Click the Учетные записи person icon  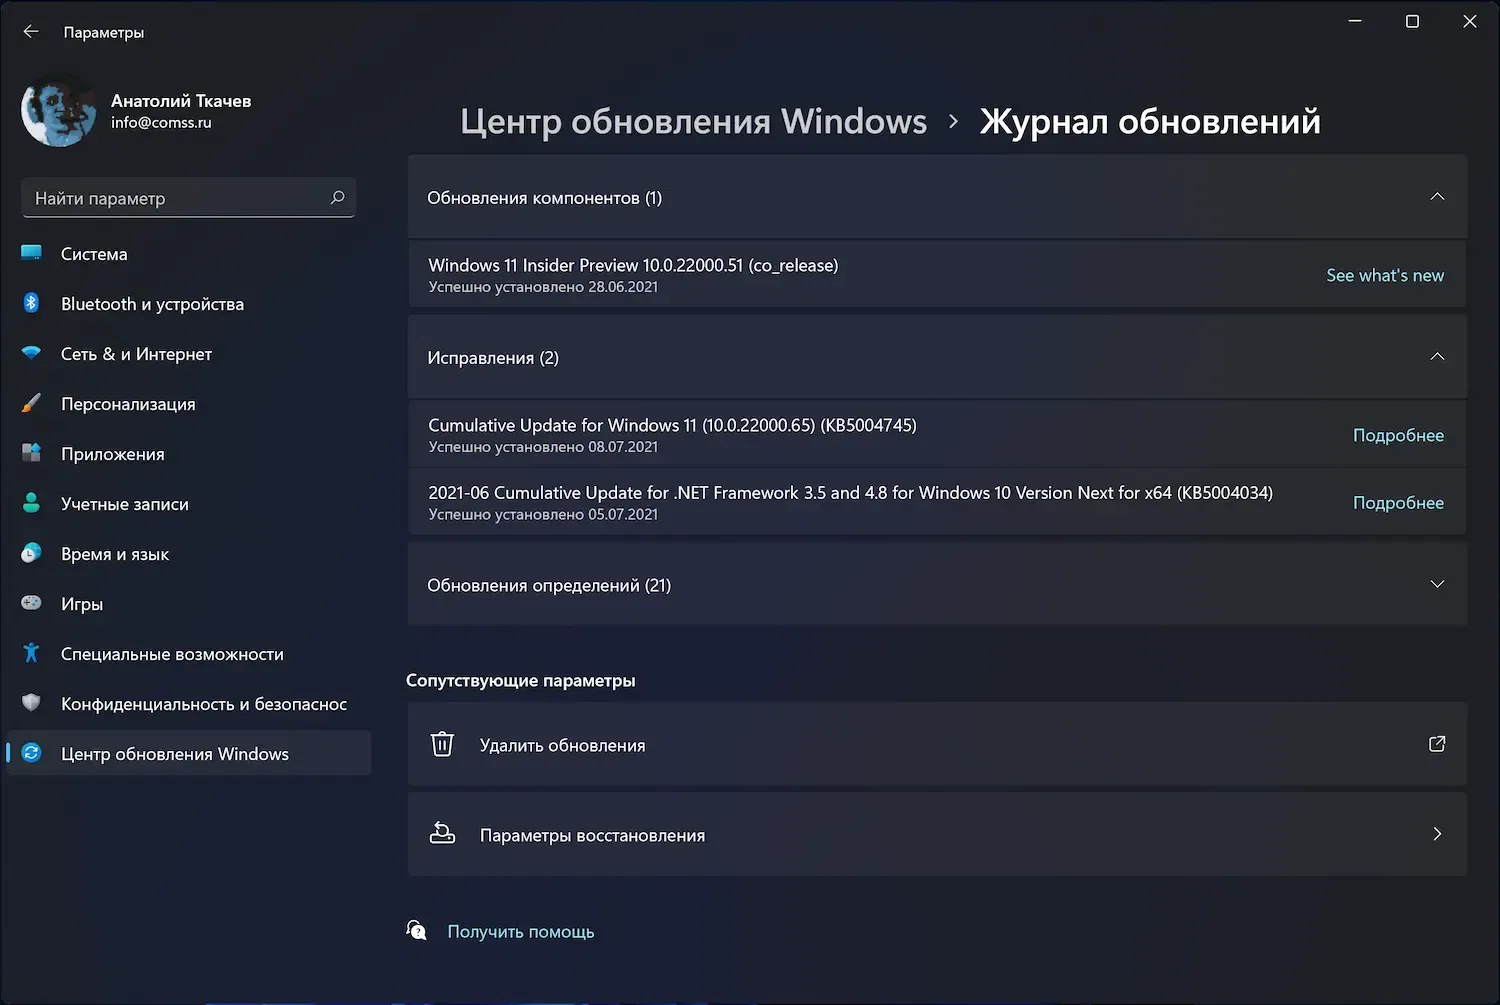coord(31,503)
